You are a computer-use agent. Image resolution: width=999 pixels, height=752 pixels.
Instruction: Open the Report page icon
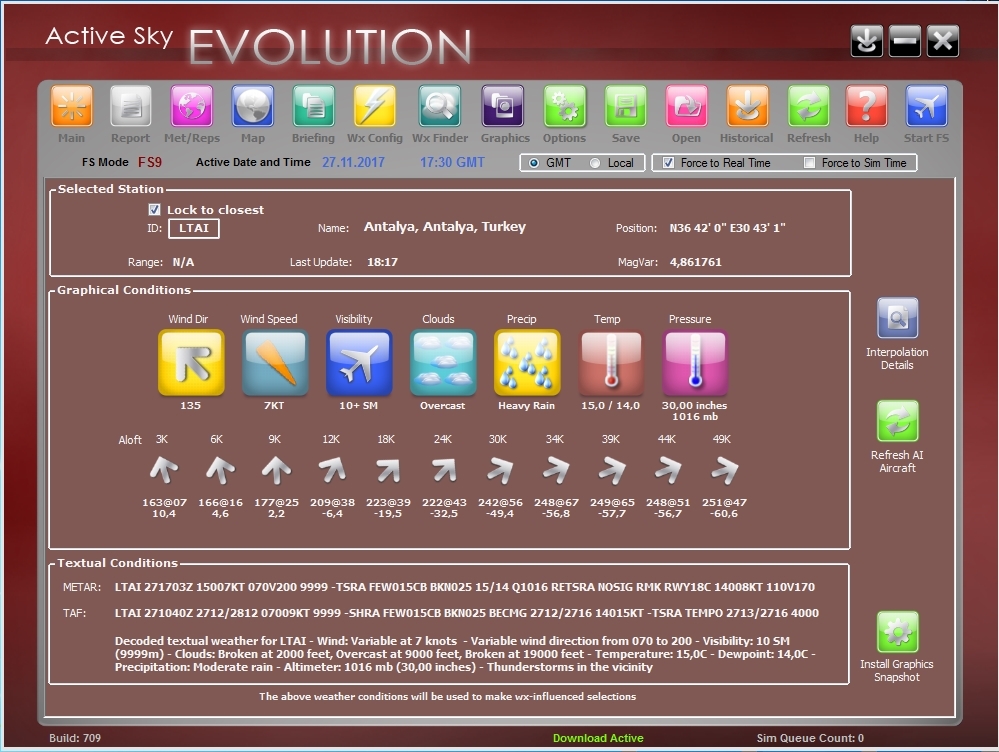[x=131, y=106]
